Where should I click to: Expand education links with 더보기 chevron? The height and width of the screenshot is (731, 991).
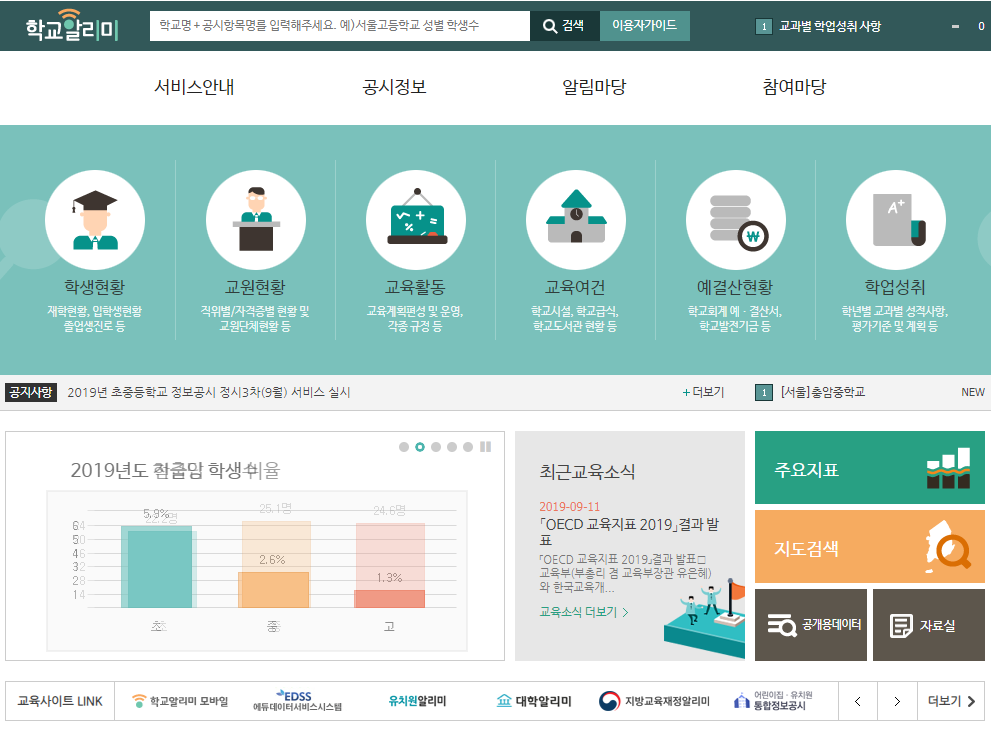click(x=951, y=701)
